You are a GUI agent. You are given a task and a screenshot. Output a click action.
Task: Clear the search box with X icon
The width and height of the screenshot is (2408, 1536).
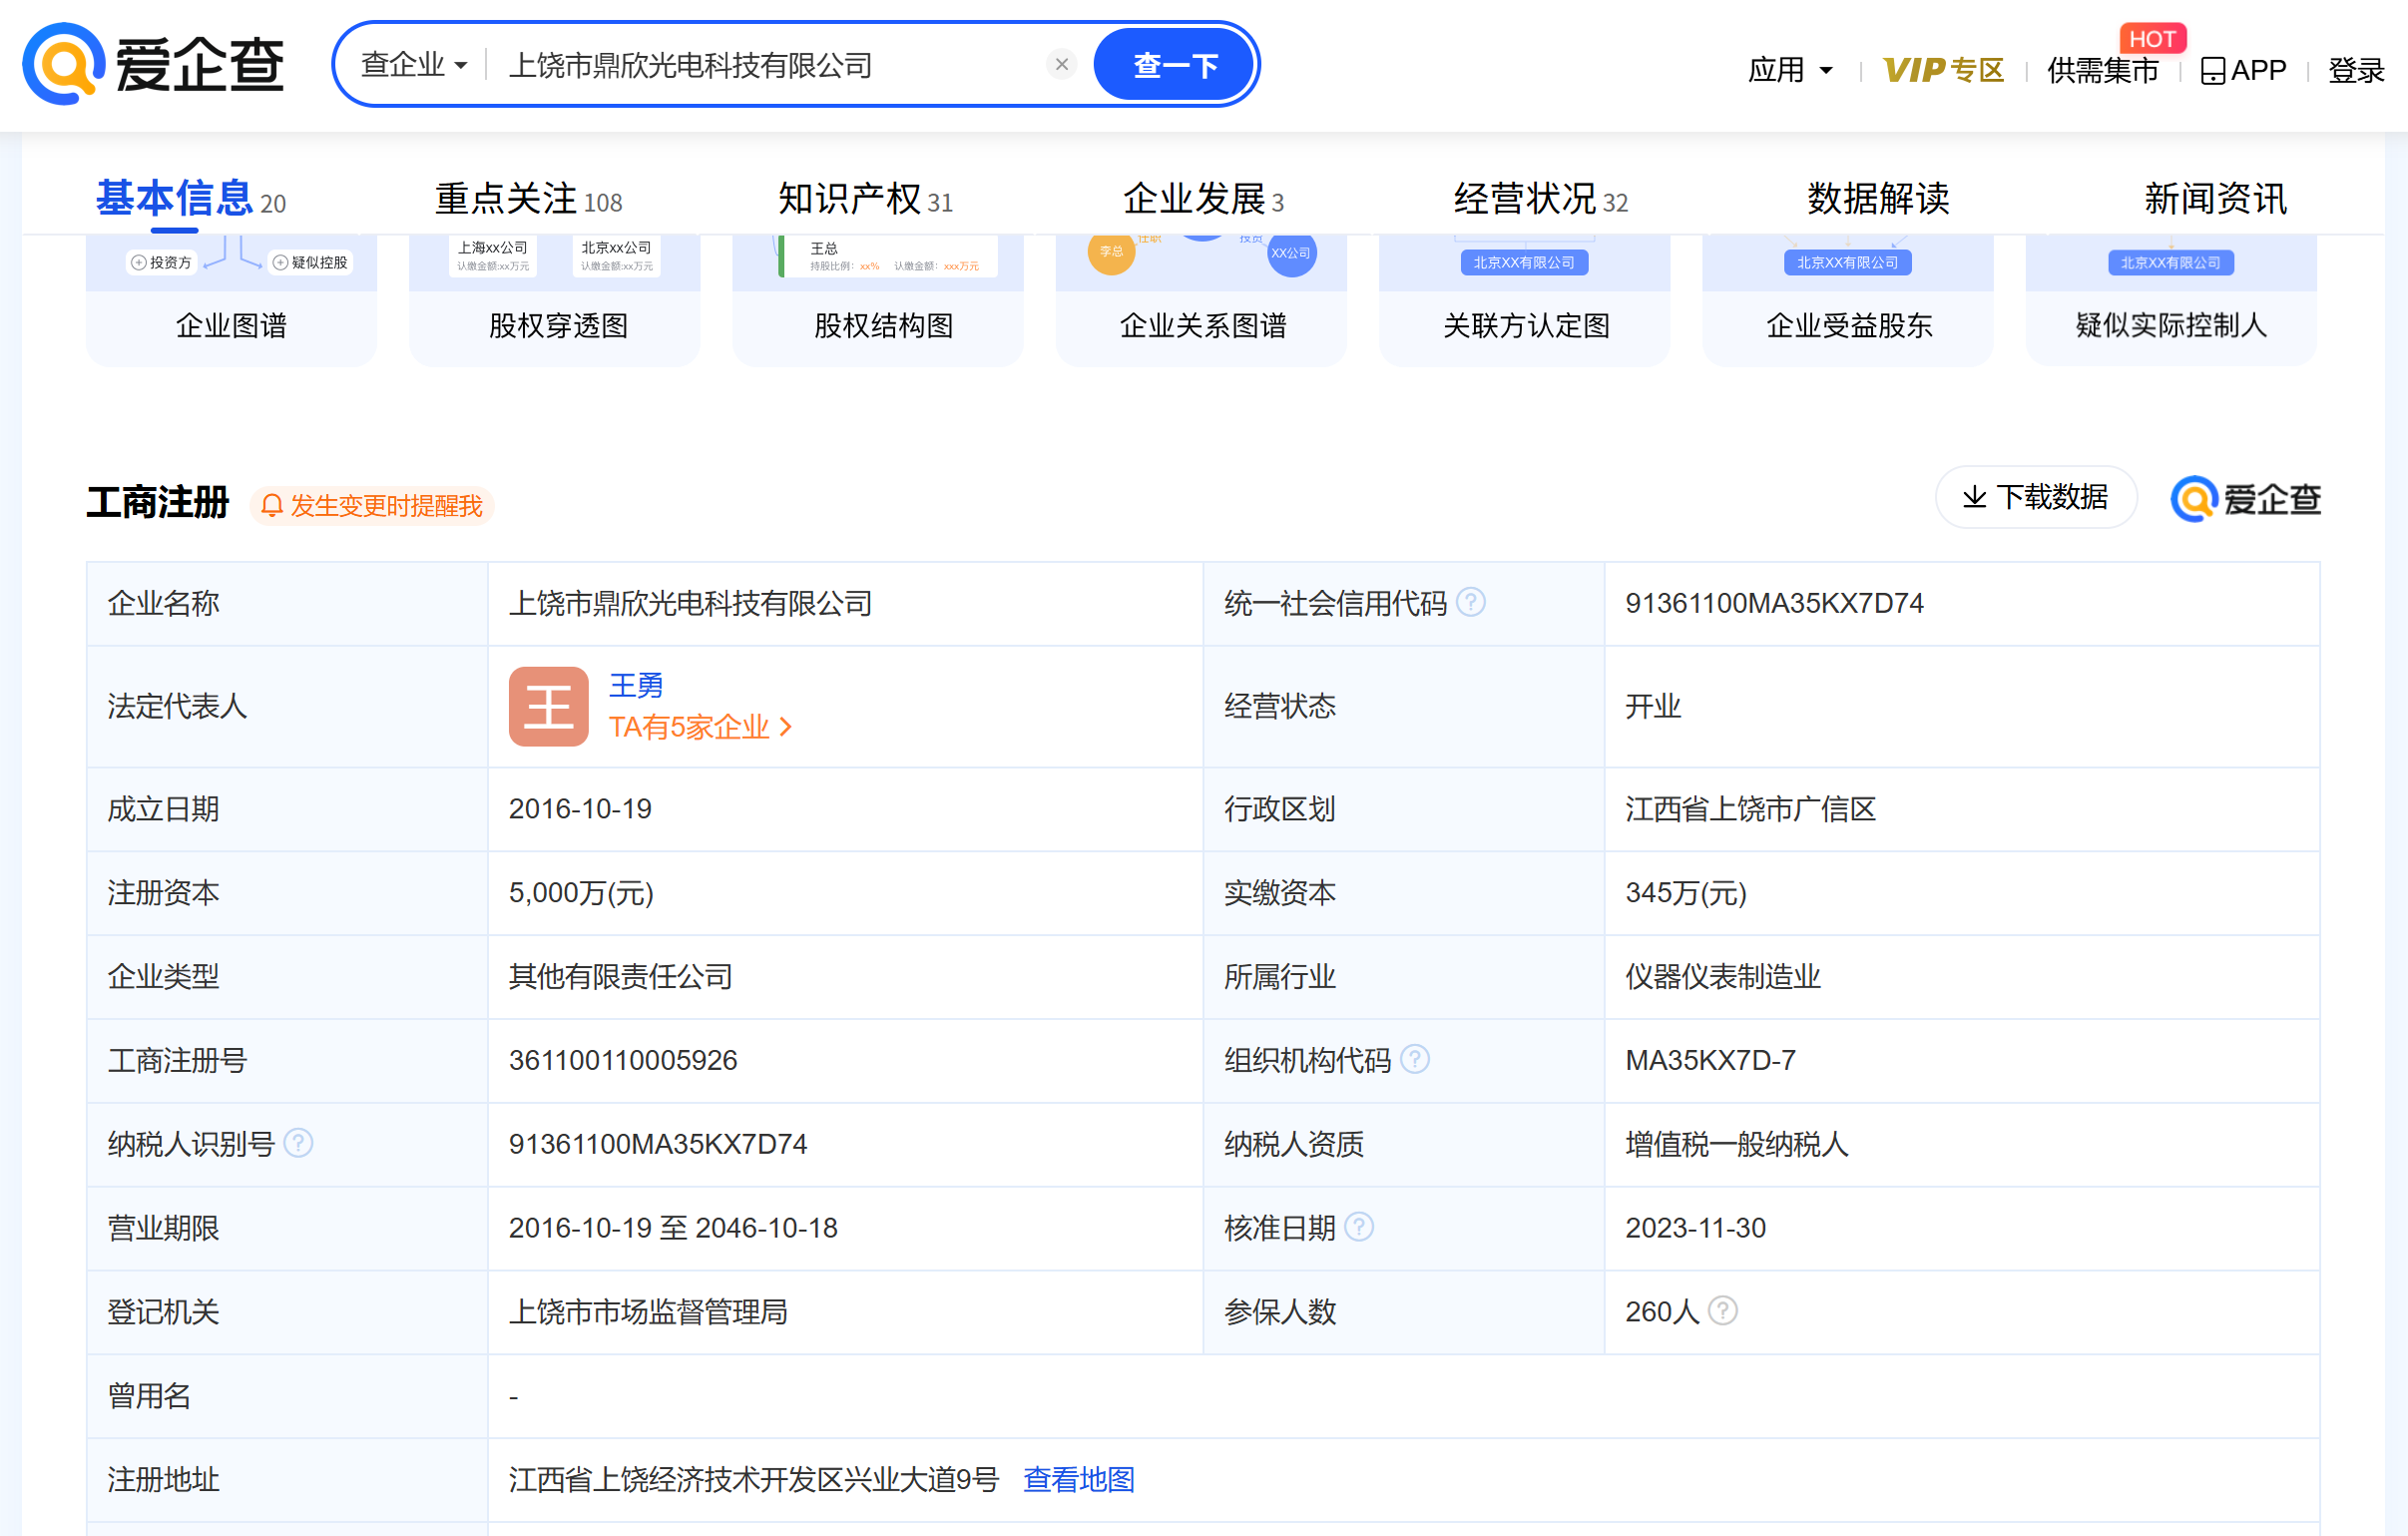(1061, 65)
